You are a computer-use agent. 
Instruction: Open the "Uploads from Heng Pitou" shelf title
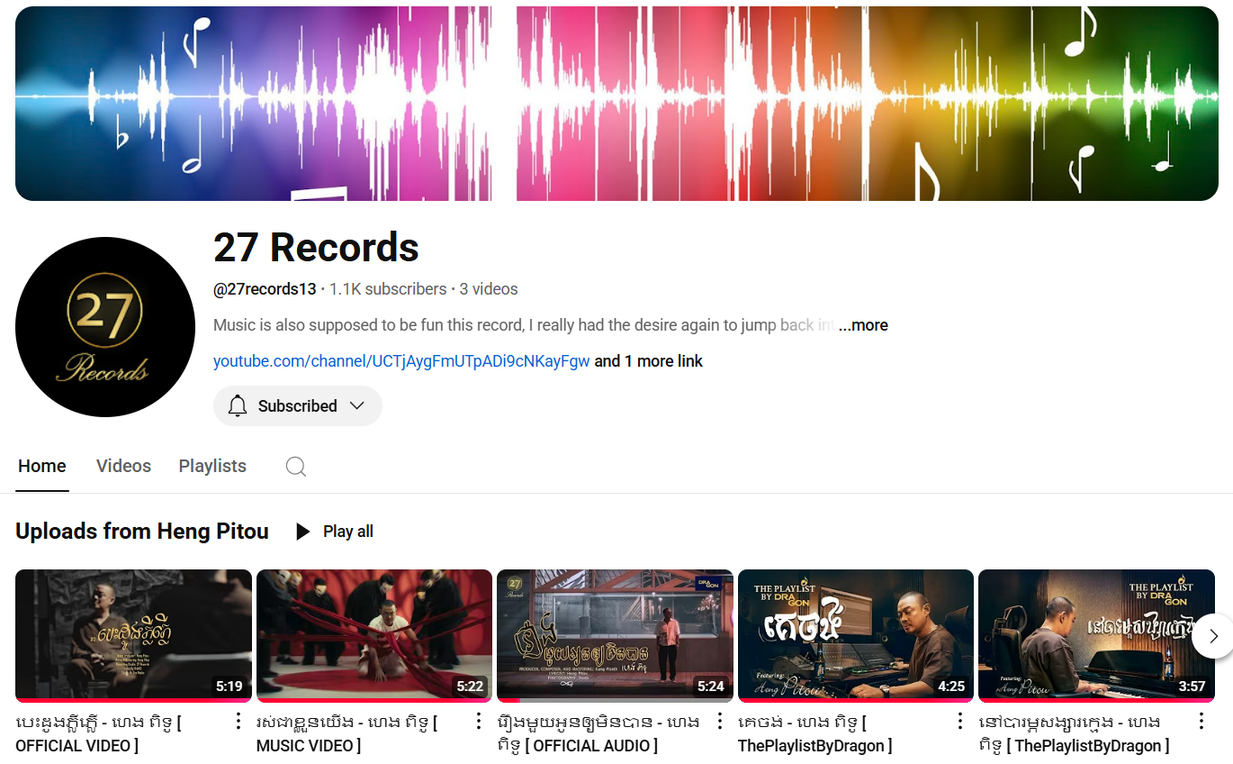pos(142,531)
